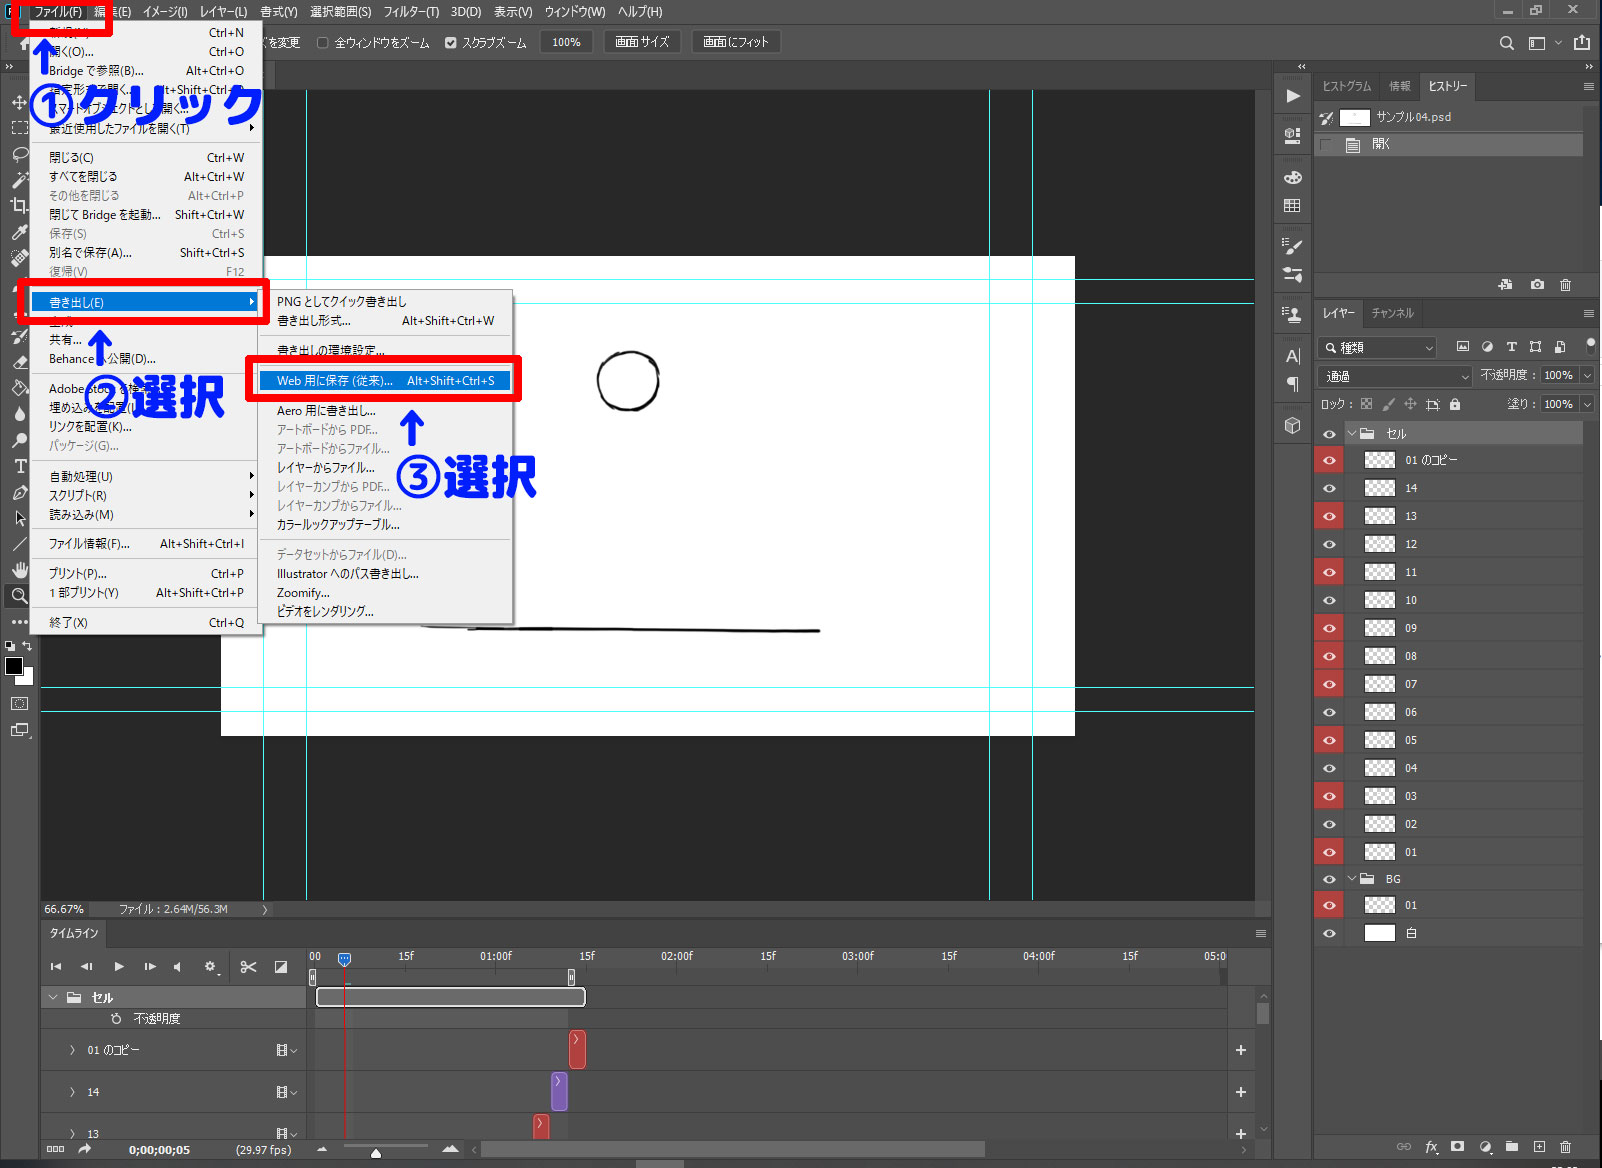This screenshot has width=1602, height=1168.
Task: Select the Paint Bucket tool
Action: (x=19, y=388)
